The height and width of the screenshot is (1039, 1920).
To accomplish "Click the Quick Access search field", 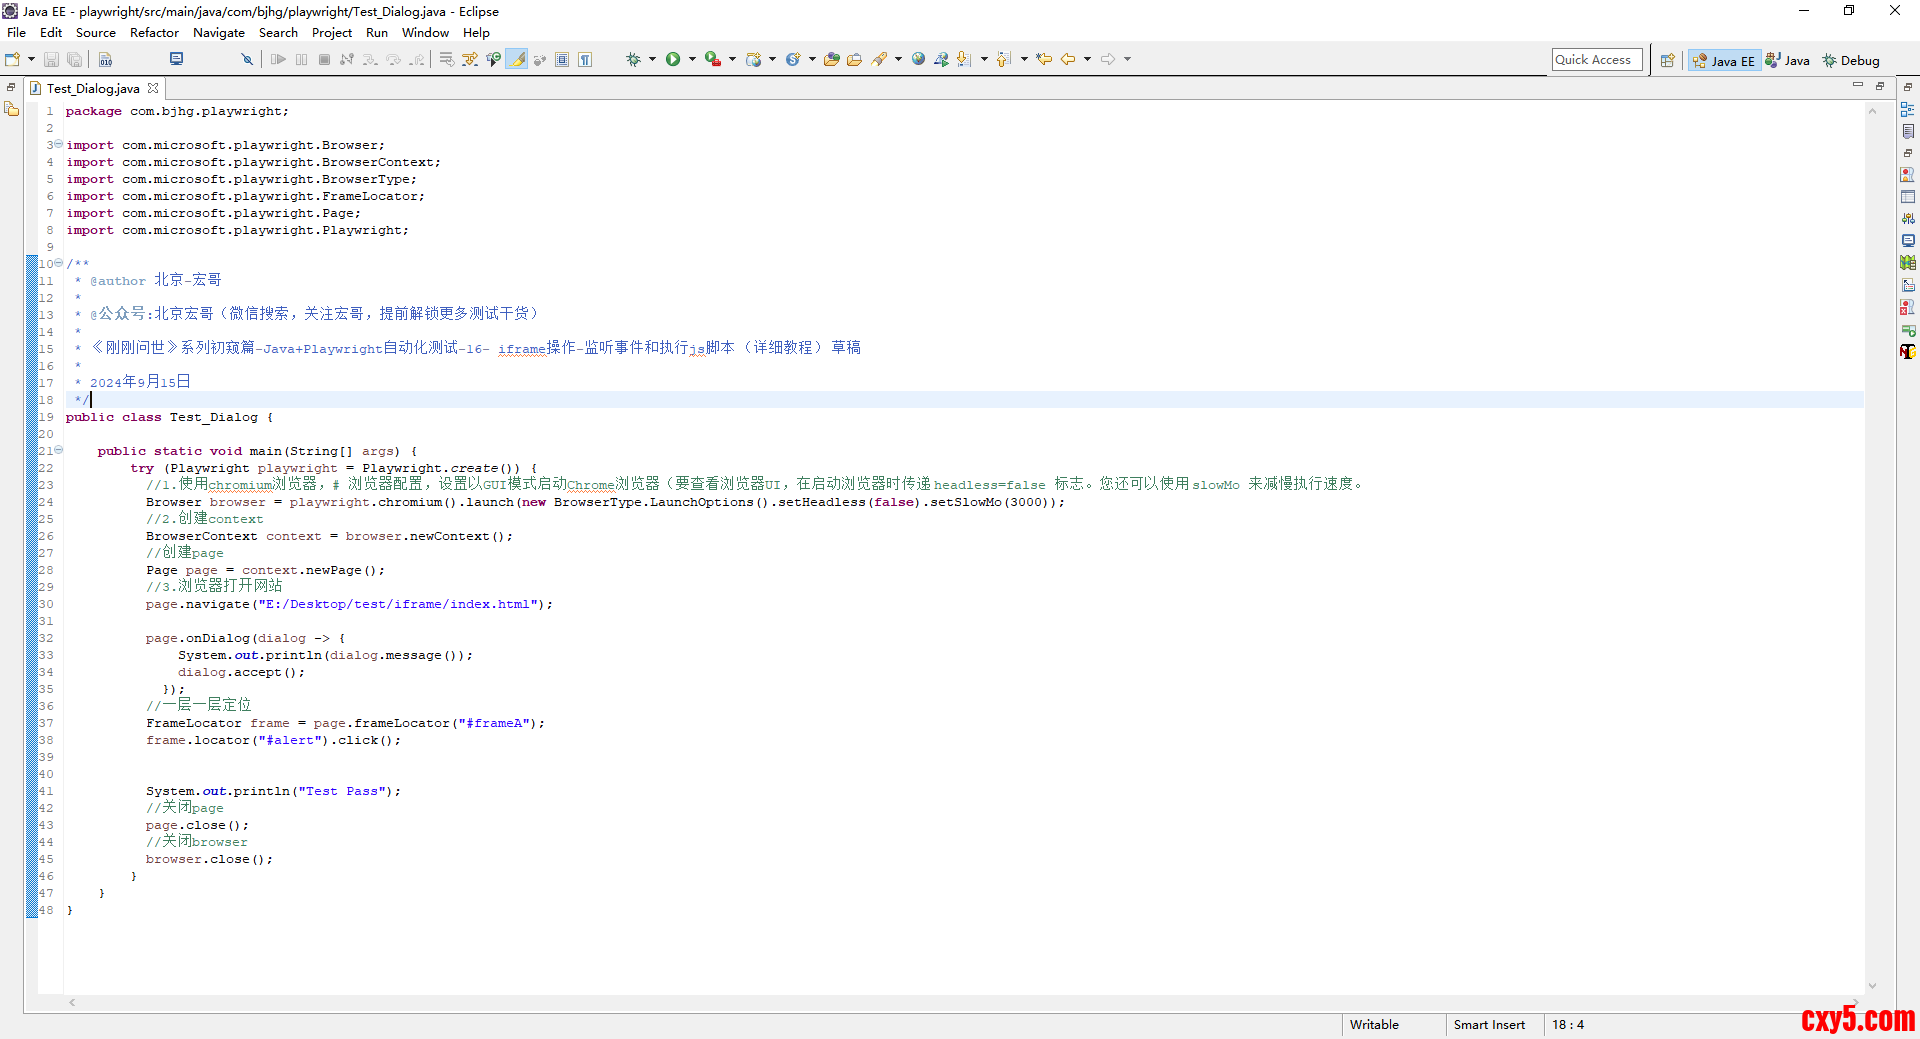I will 1596,60.
